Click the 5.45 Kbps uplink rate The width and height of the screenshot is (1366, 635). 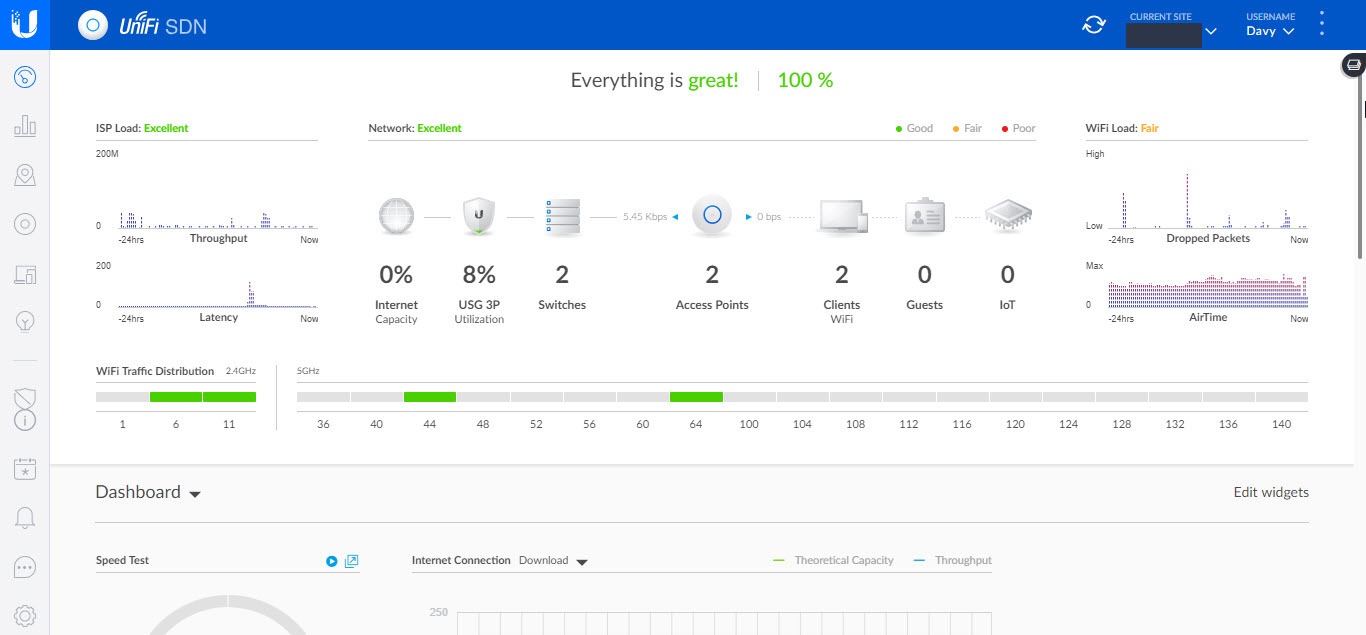click(x=645, y=217)
